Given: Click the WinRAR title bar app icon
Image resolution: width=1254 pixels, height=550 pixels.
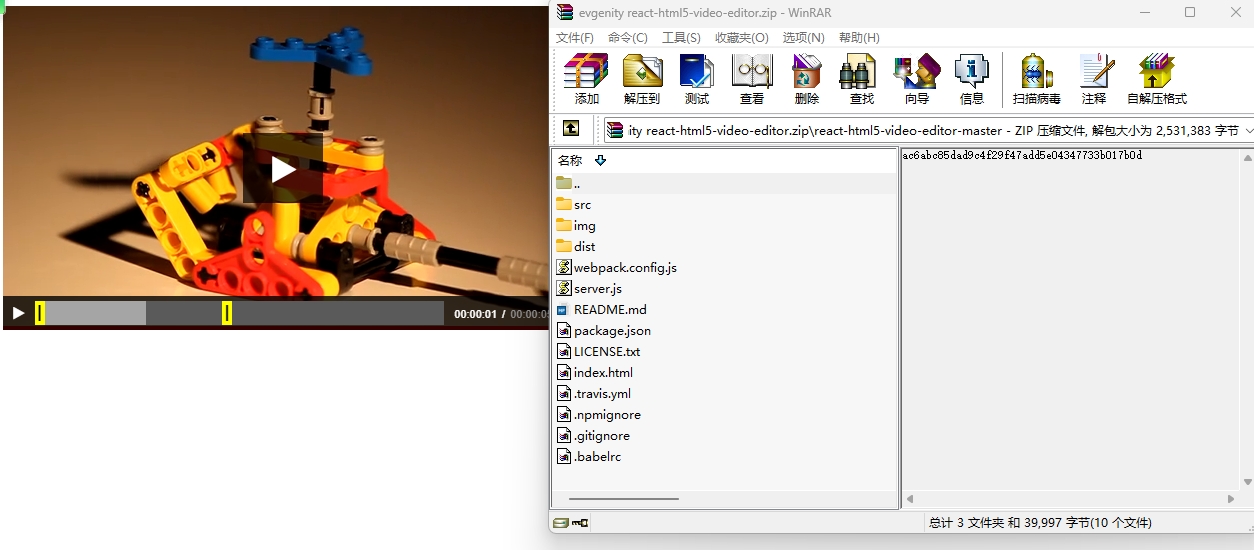Looking at the screenshot, I should 565,12.
